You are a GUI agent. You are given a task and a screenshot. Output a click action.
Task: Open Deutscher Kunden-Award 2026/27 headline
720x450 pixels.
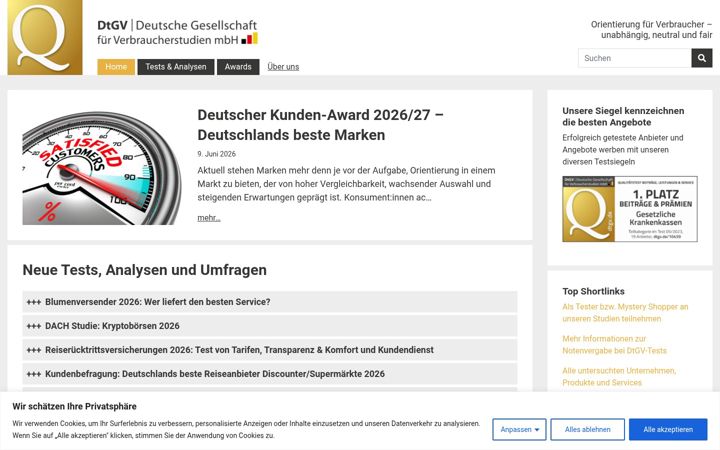click(321, 124)
